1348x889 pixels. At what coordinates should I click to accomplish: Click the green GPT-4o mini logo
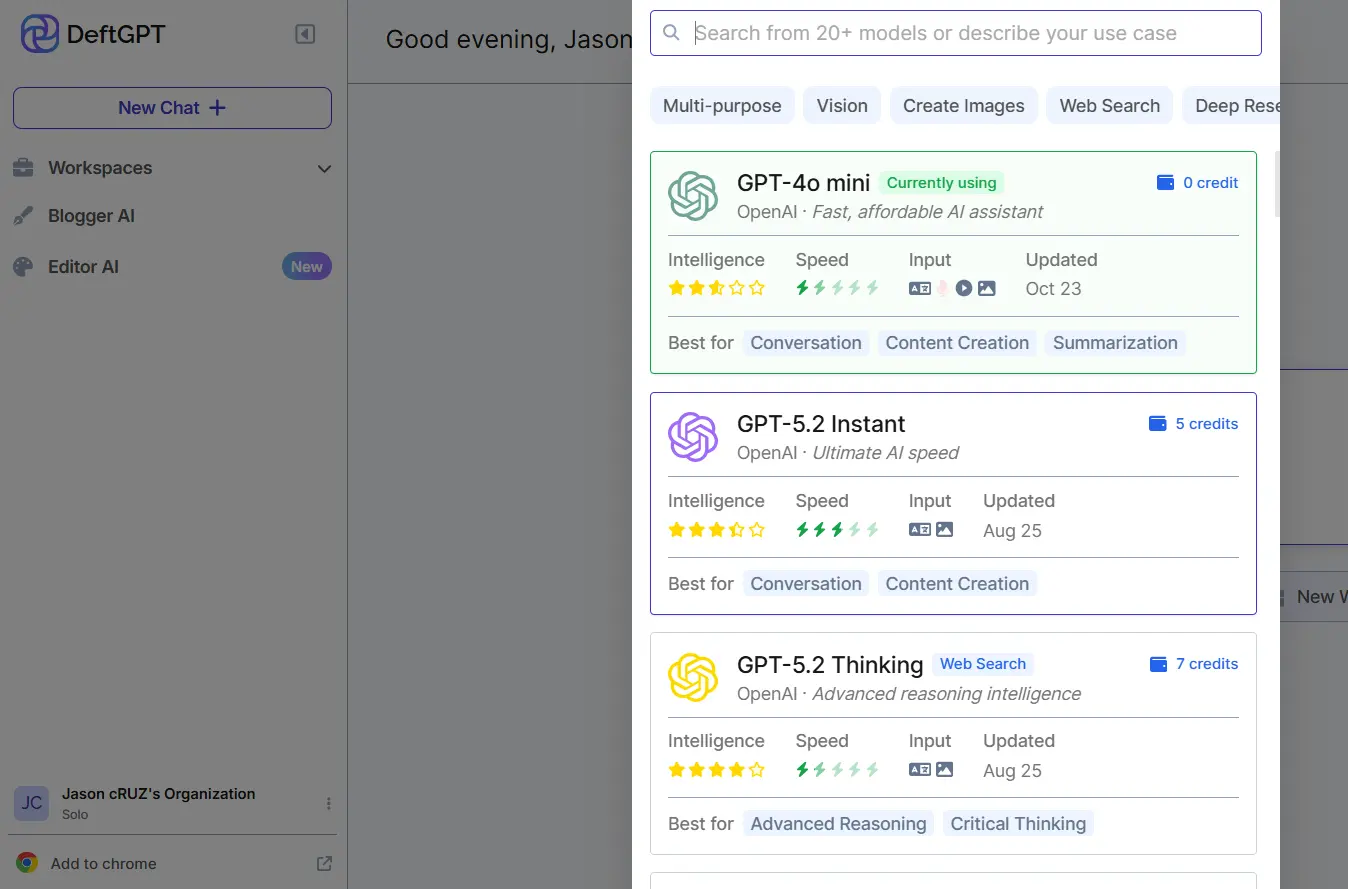point(693,196)
